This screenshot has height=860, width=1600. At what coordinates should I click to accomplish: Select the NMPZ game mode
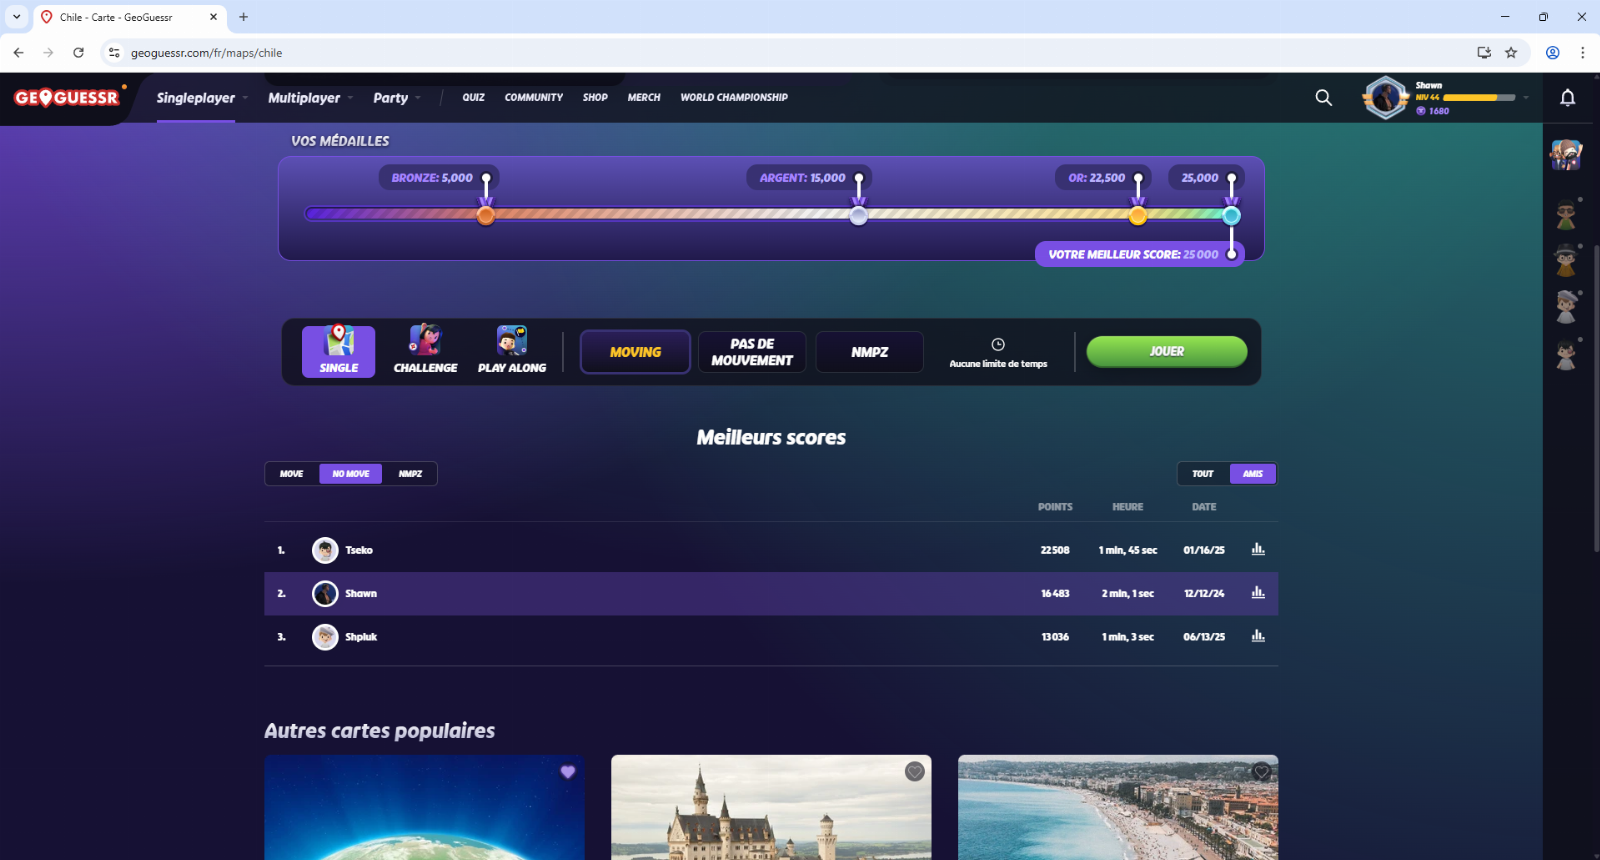pyautogui.click(x=869, y=352)
